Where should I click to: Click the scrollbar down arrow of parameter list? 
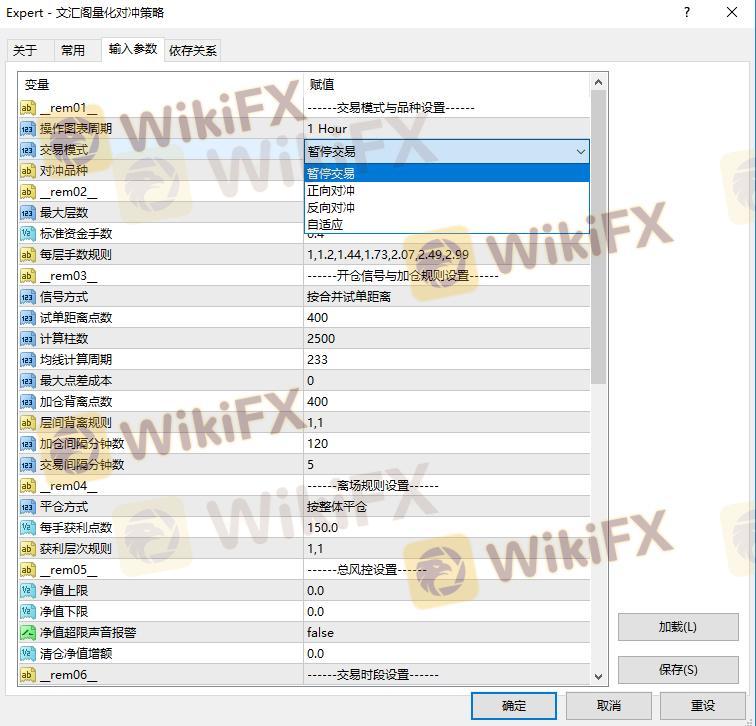click(x=599, y=676)
